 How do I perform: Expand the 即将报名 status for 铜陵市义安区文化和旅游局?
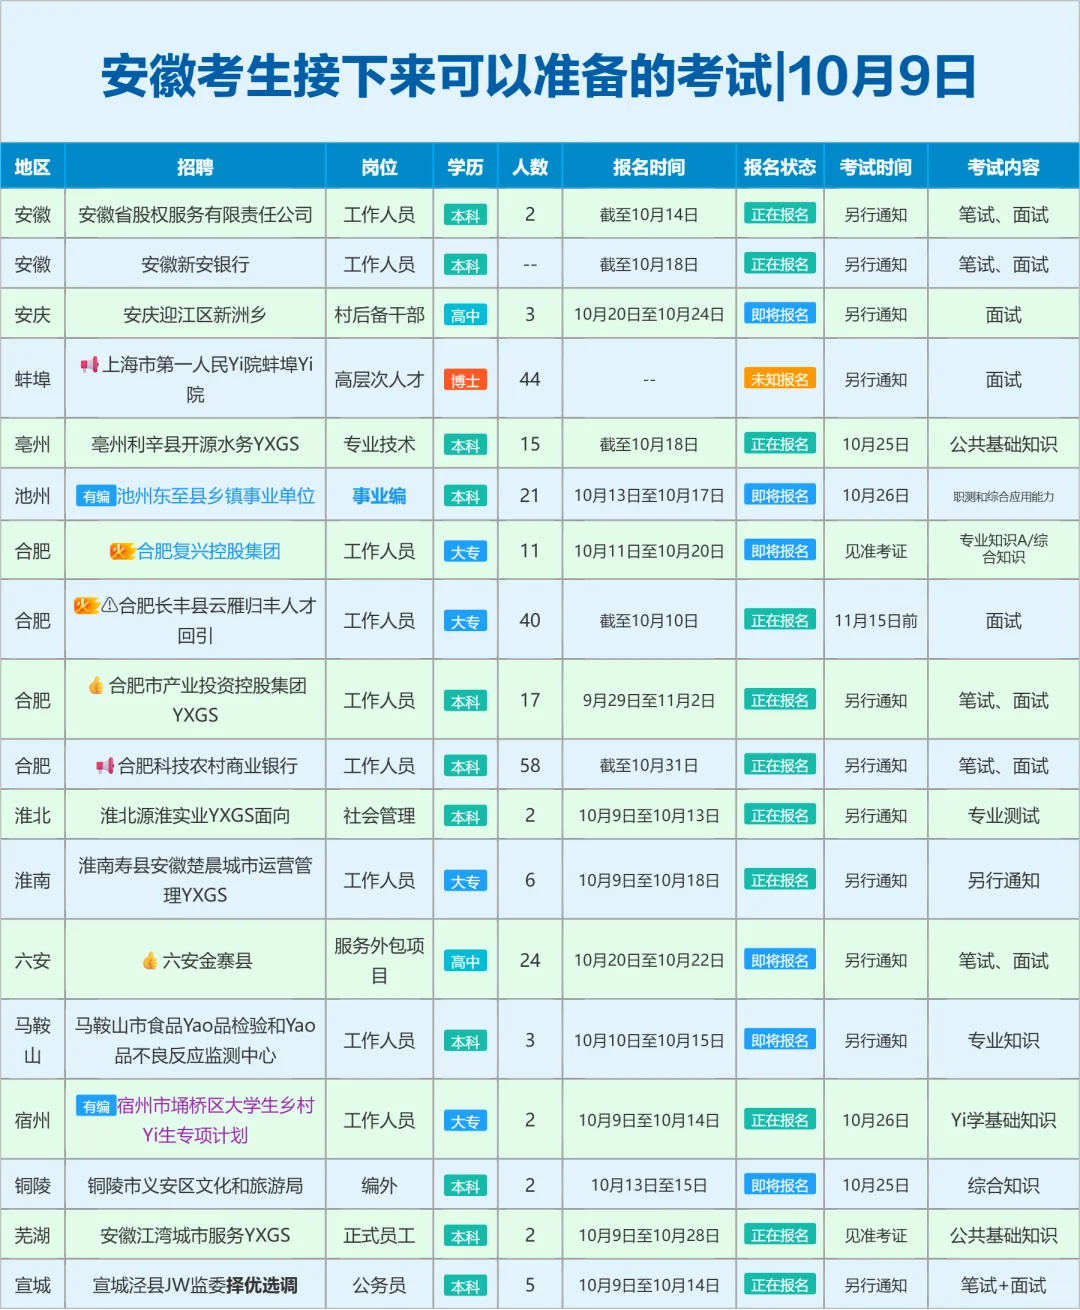click(779, 1184)
